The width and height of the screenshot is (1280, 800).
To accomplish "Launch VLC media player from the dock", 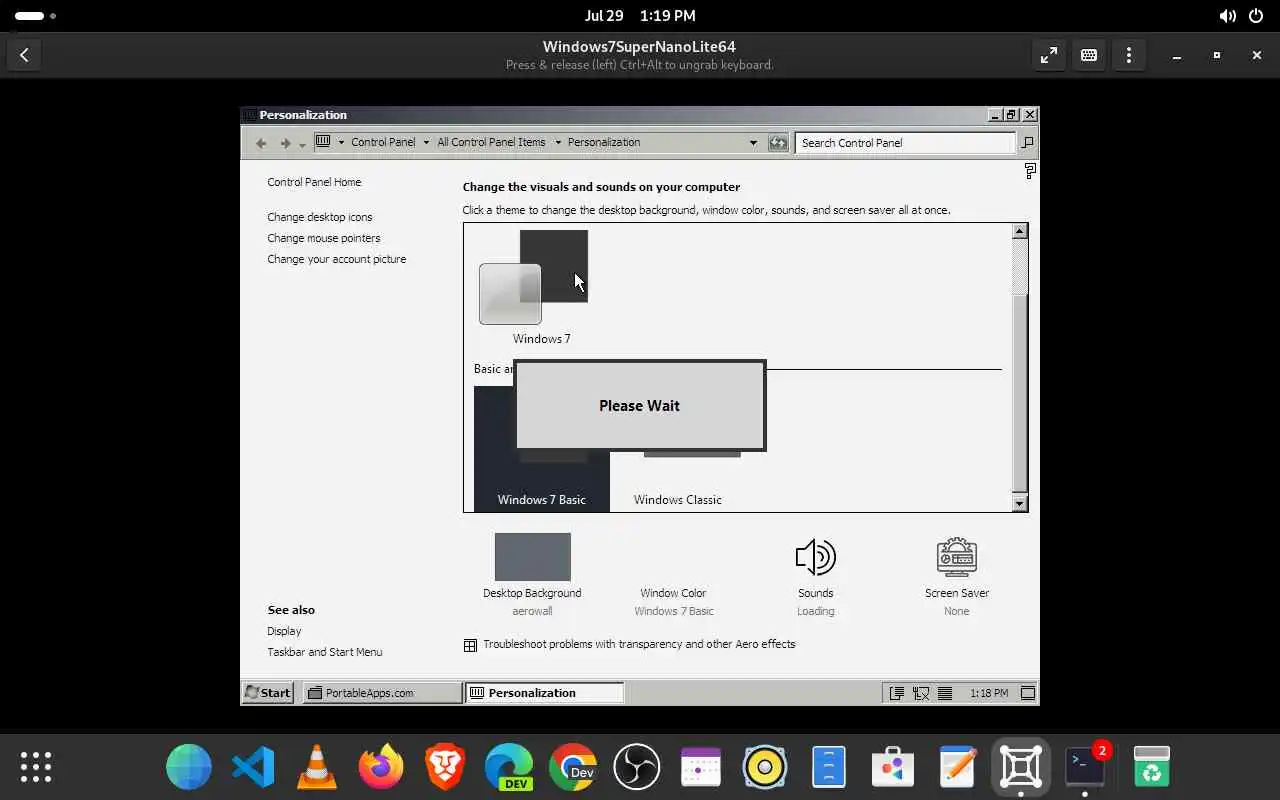I will click(317, 767).
